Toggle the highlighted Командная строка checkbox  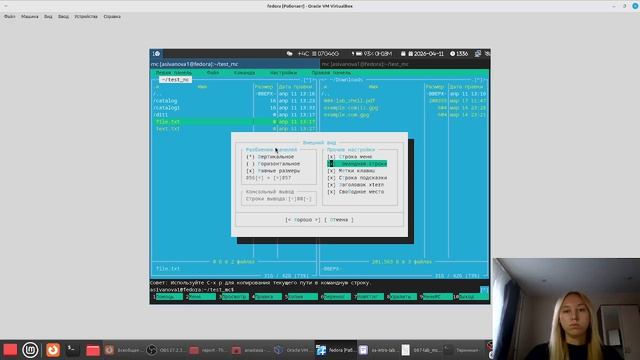click(357, 164)
